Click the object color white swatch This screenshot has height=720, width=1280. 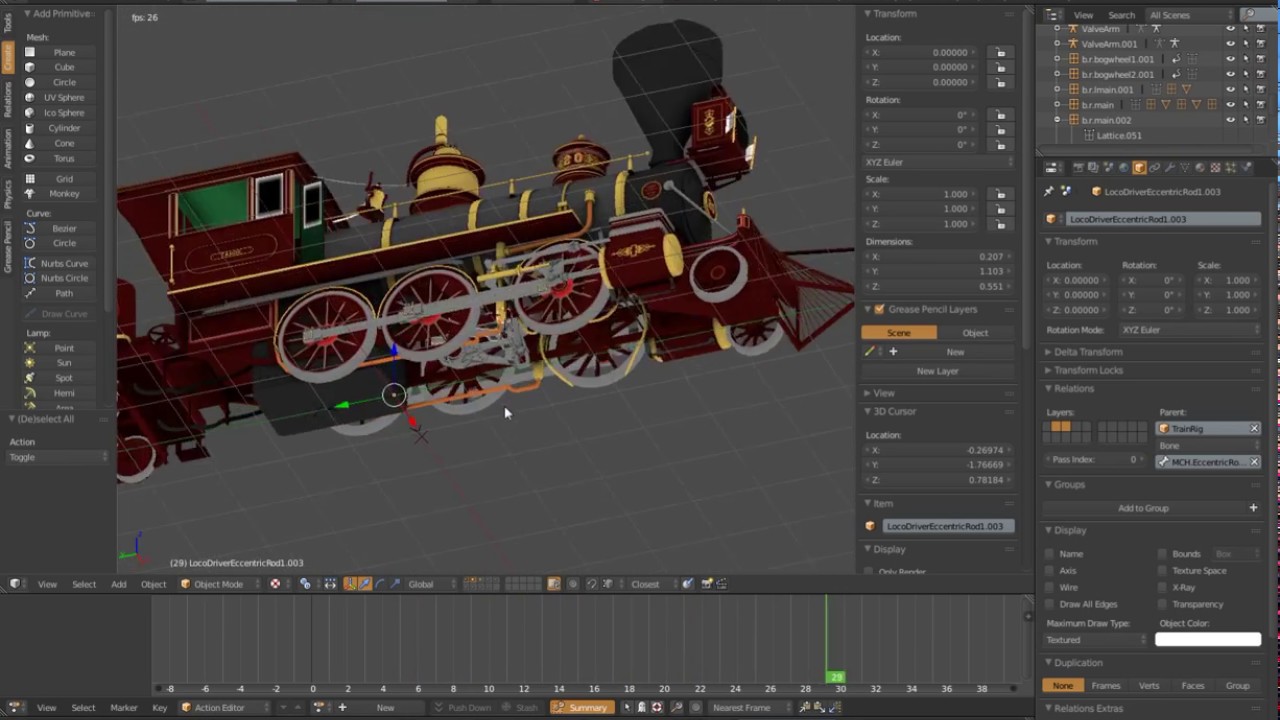coord(1208,640)
